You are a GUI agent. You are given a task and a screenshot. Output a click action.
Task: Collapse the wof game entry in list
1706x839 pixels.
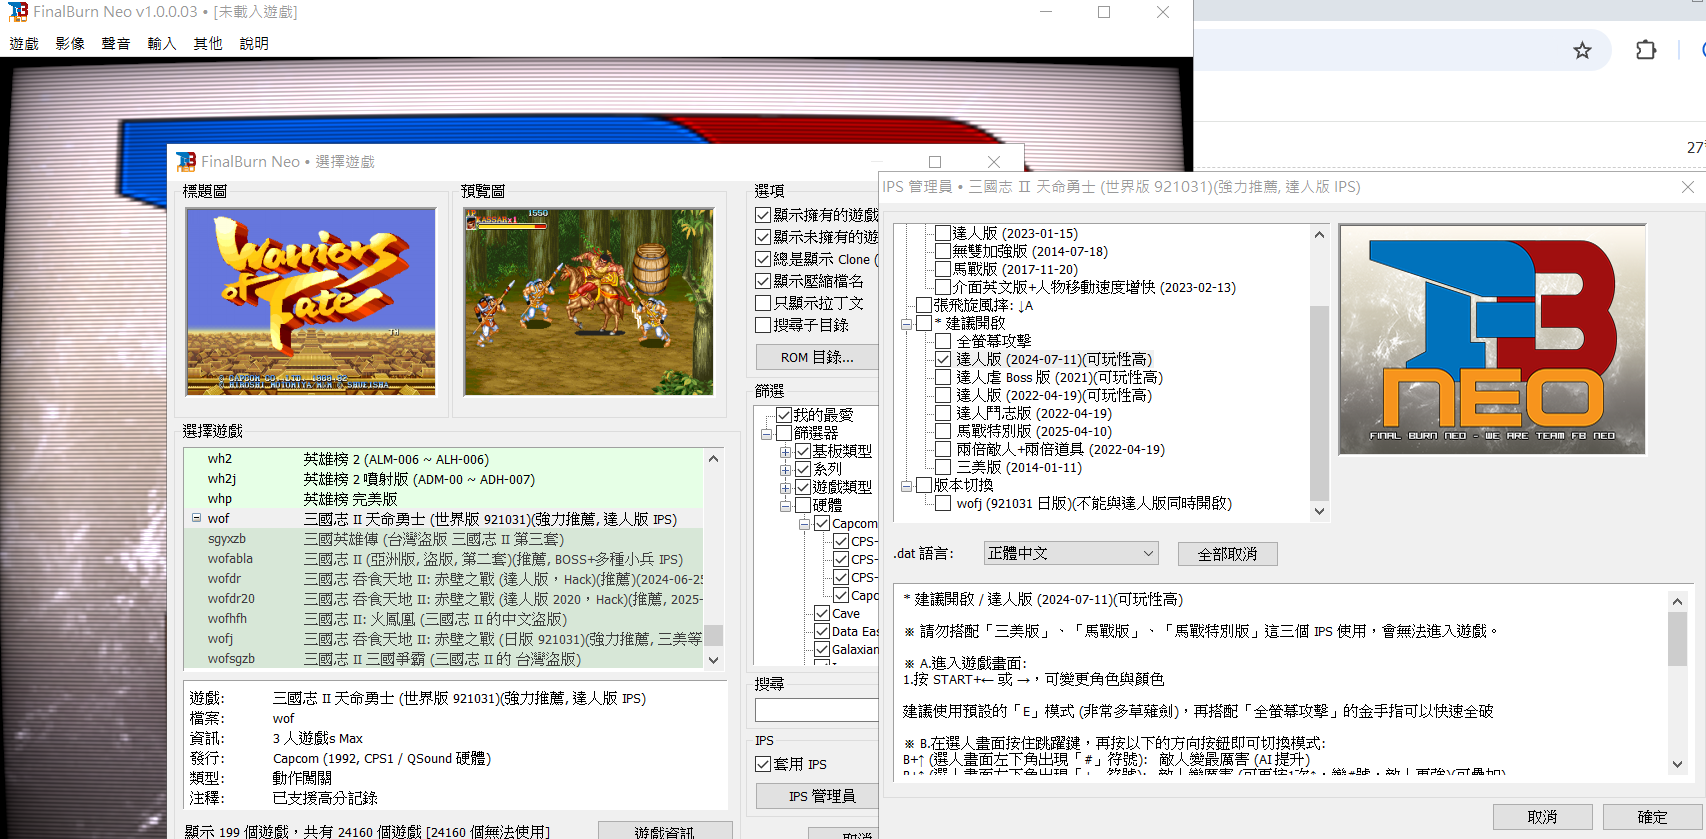(x=196, y=518)
